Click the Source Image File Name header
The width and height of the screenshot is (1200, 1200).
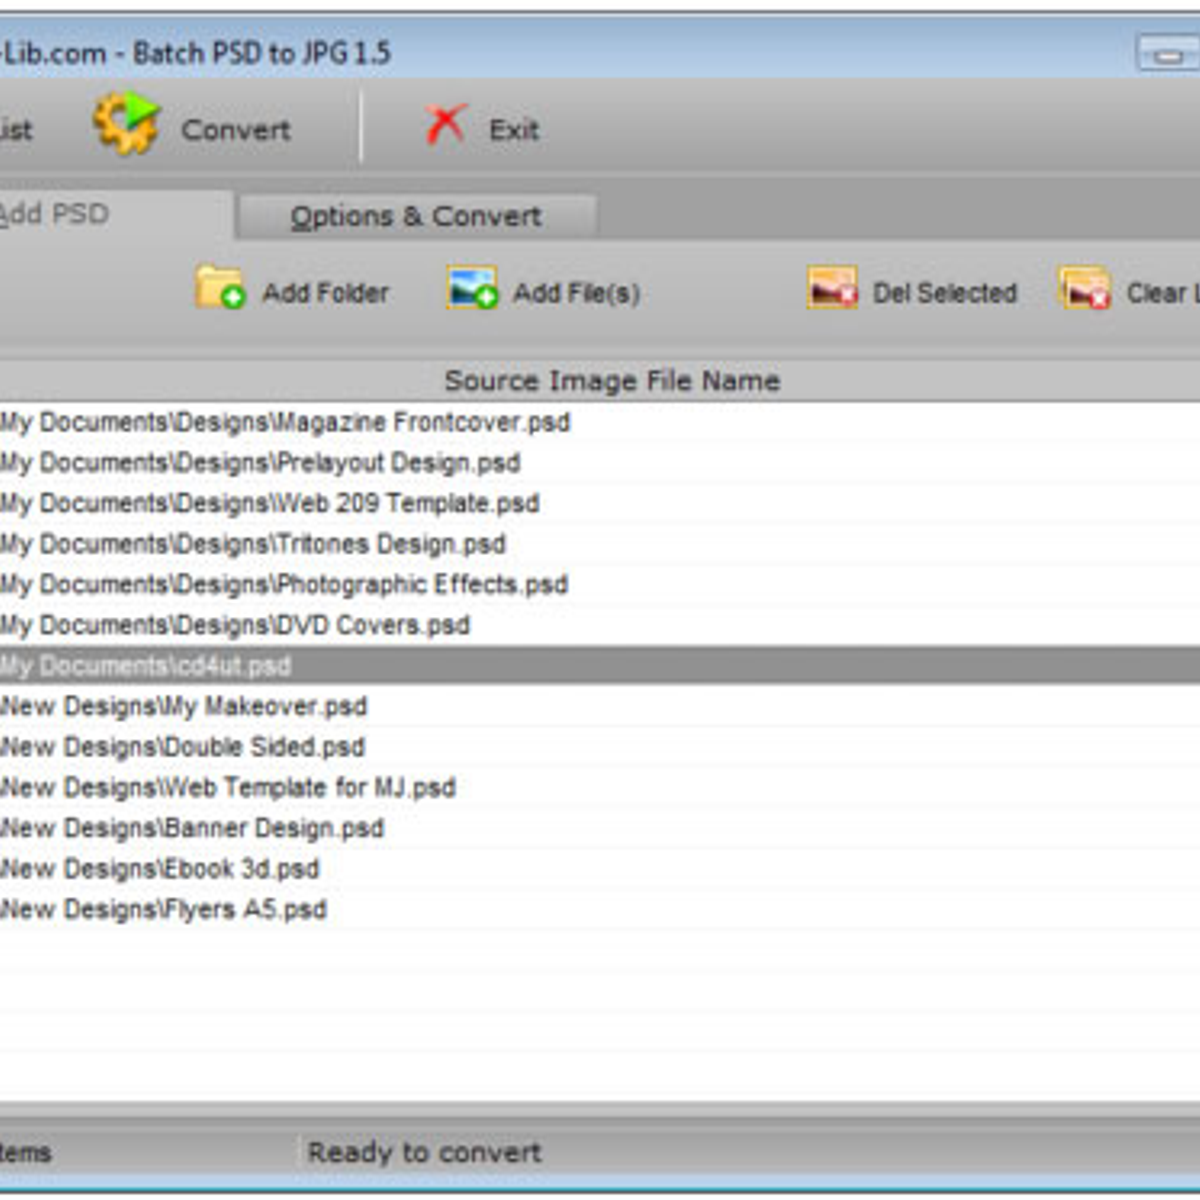pos(611,381)
